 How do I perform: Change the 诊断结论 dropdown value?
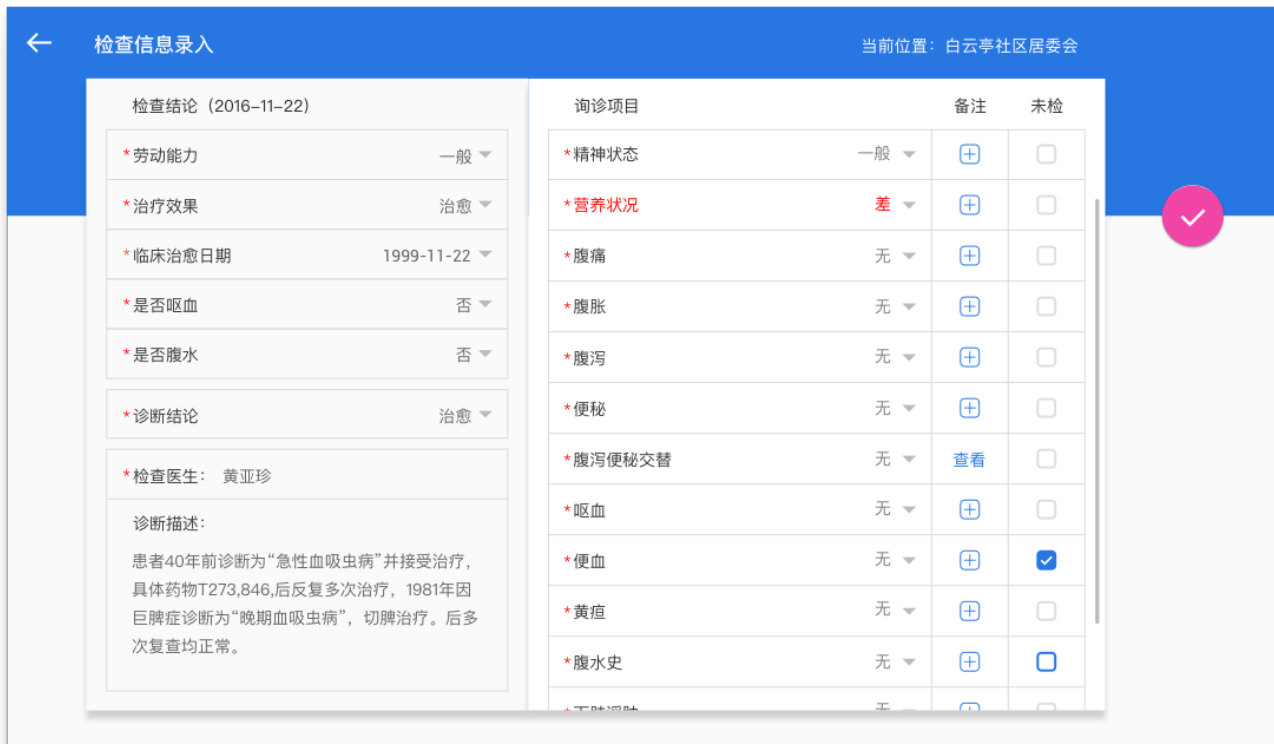pyautogui.click(x=466, y=416)
